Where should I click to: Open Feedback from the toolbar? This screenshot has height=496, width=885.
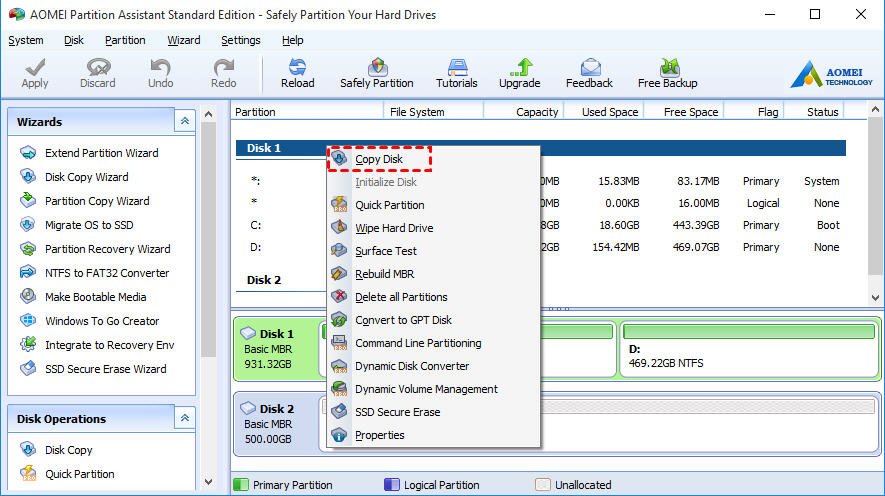click(x=589, y=73)
